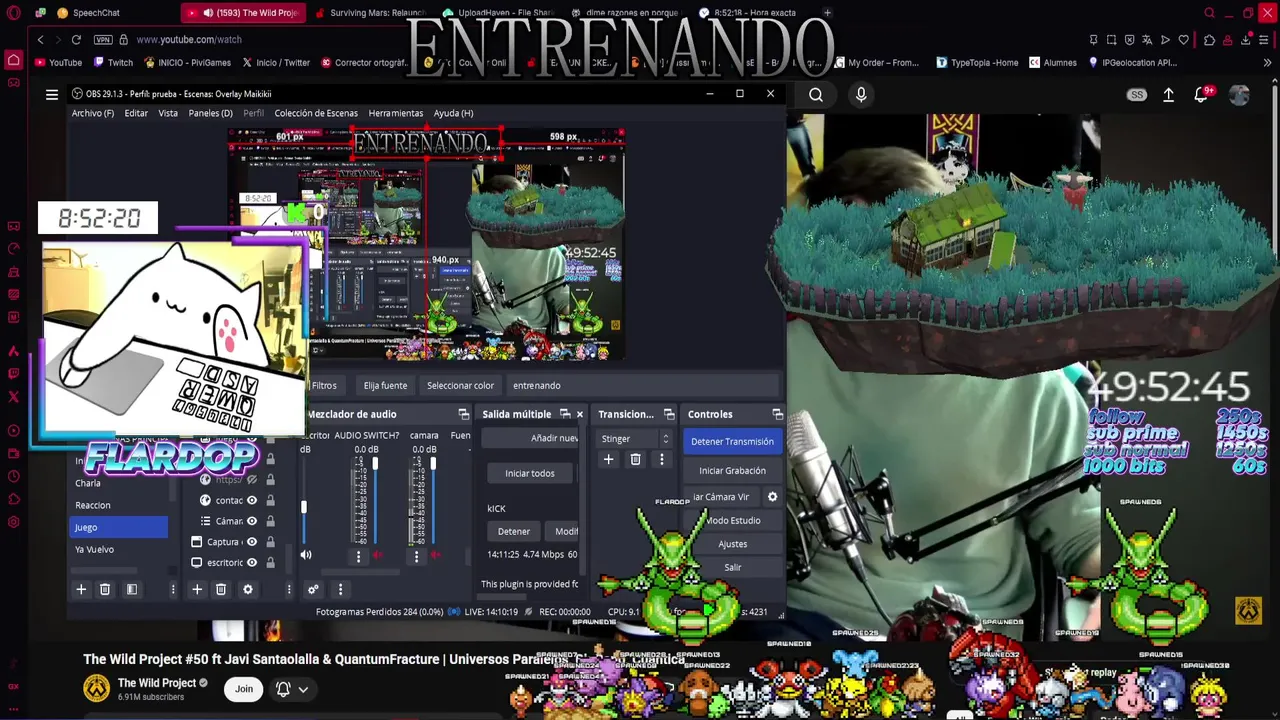Click Join on The Wild Project channel
Screen dimensions: 1280x720
coord(244,688)
